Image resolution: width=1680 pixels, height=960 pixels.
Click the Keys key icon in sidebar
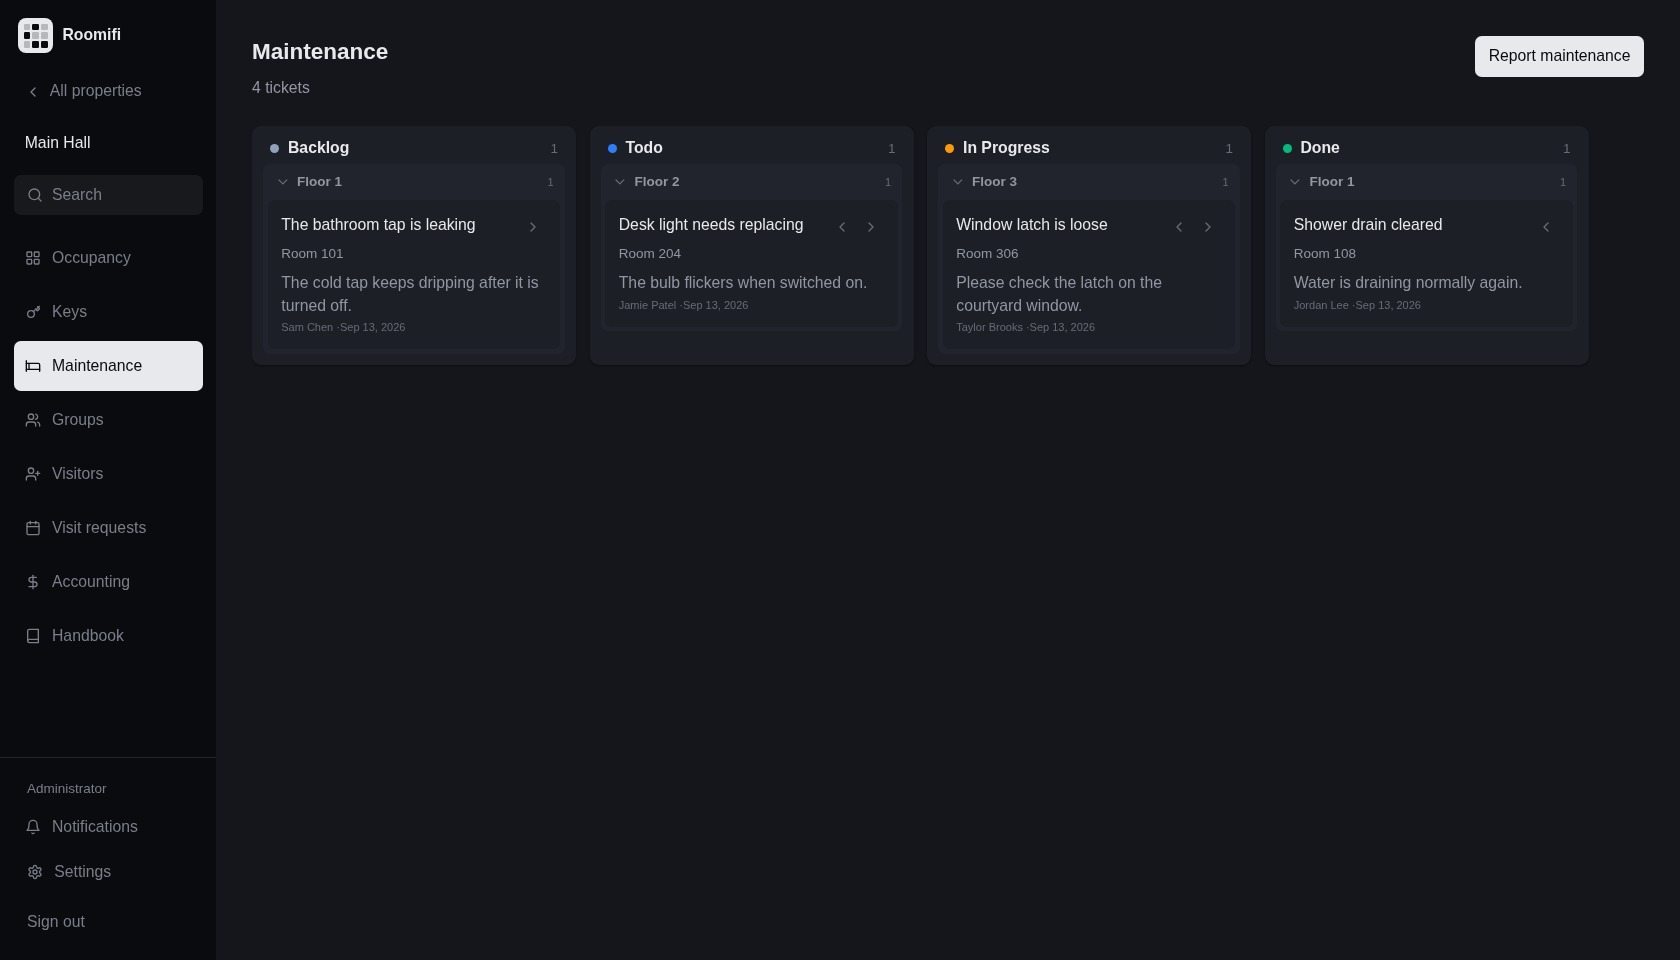(33, 312)
